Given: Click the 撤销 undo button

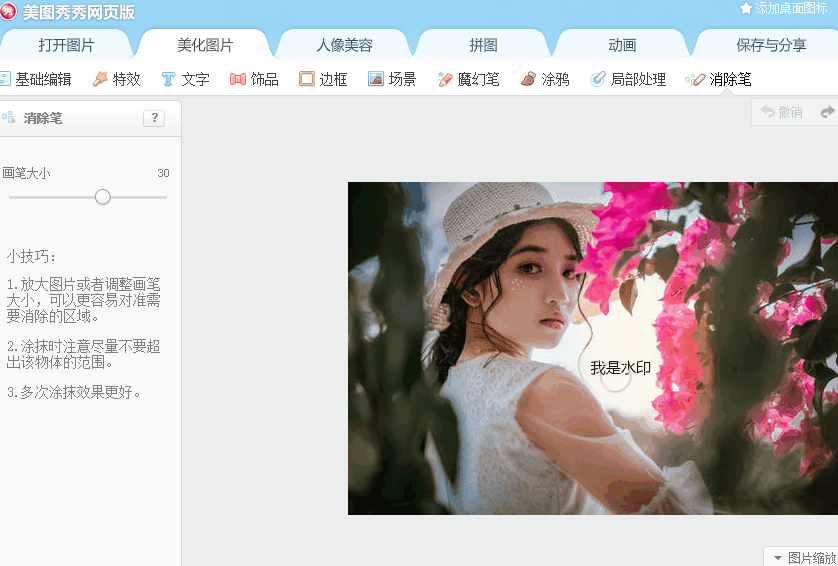Looking at the screenshot, I should click(x=781, y=112).
